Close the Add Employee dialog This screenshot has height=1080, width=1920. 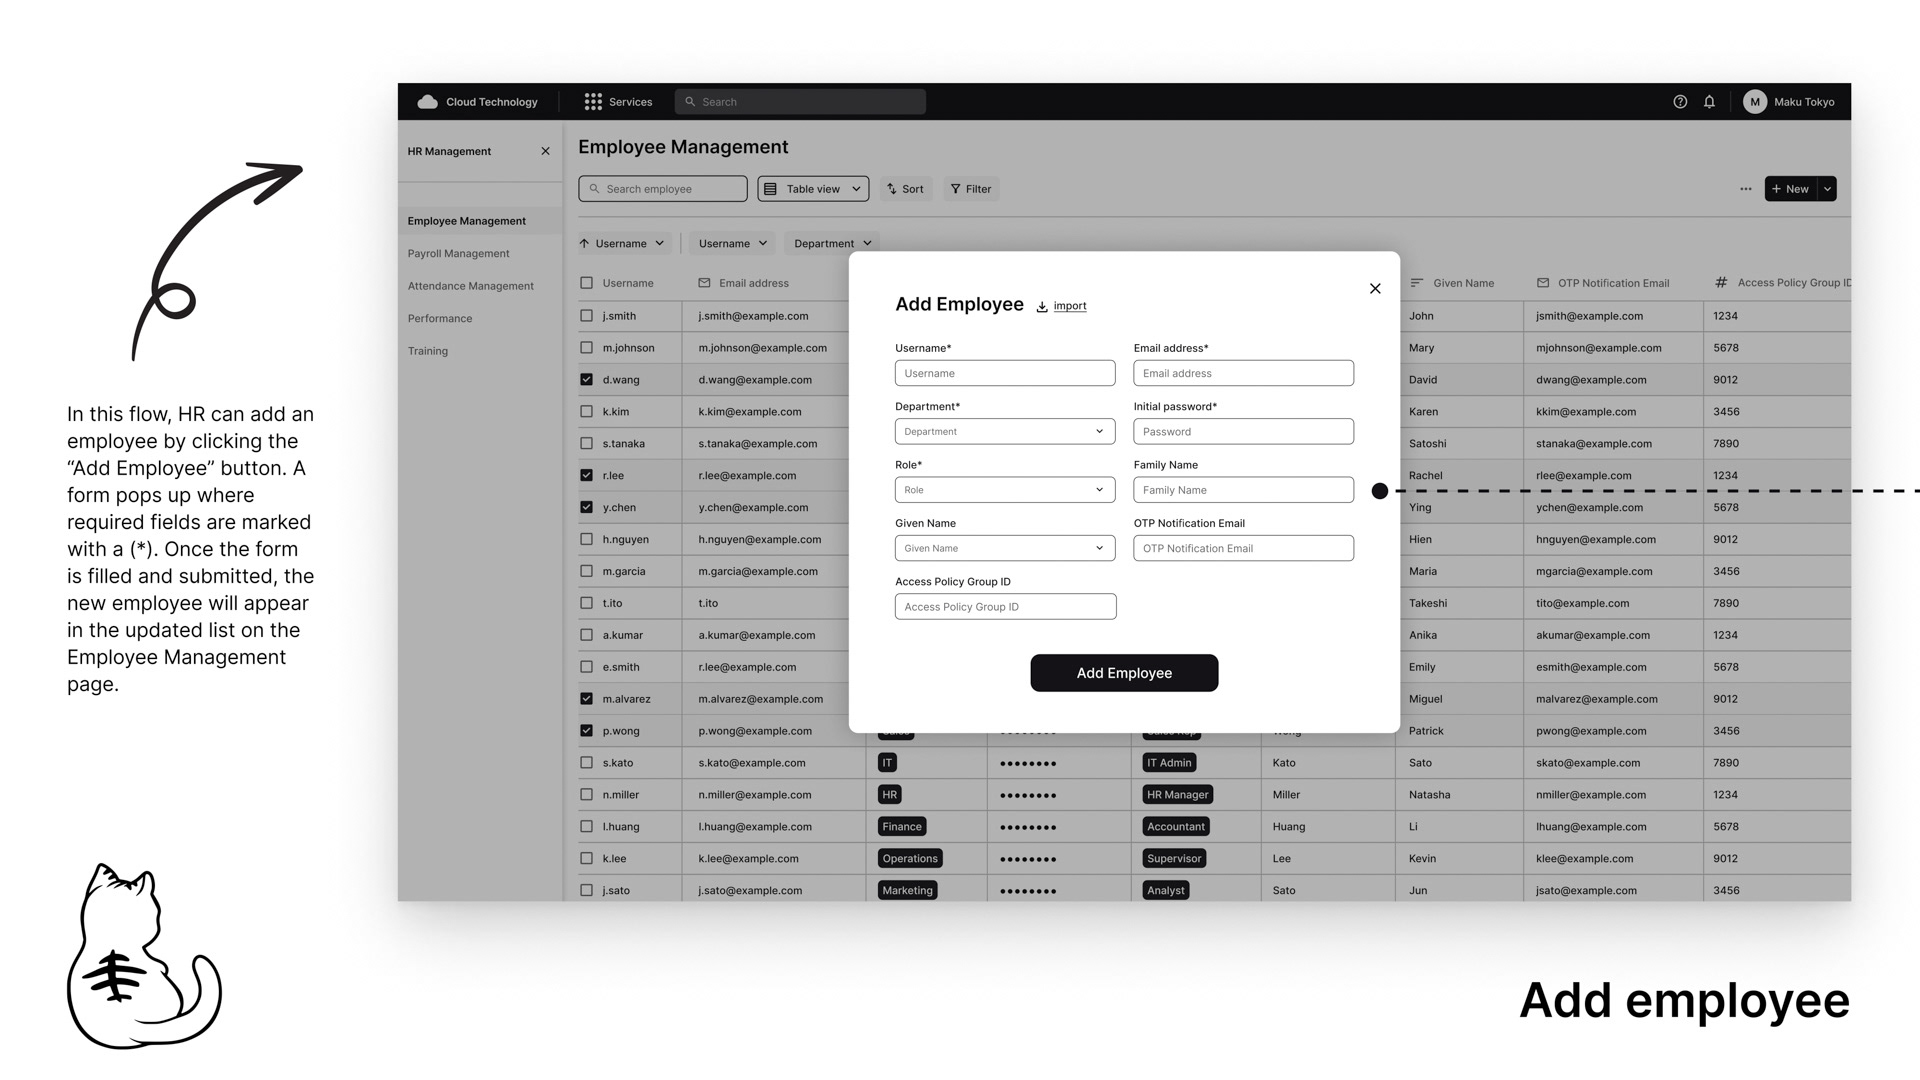[1375, 289]
